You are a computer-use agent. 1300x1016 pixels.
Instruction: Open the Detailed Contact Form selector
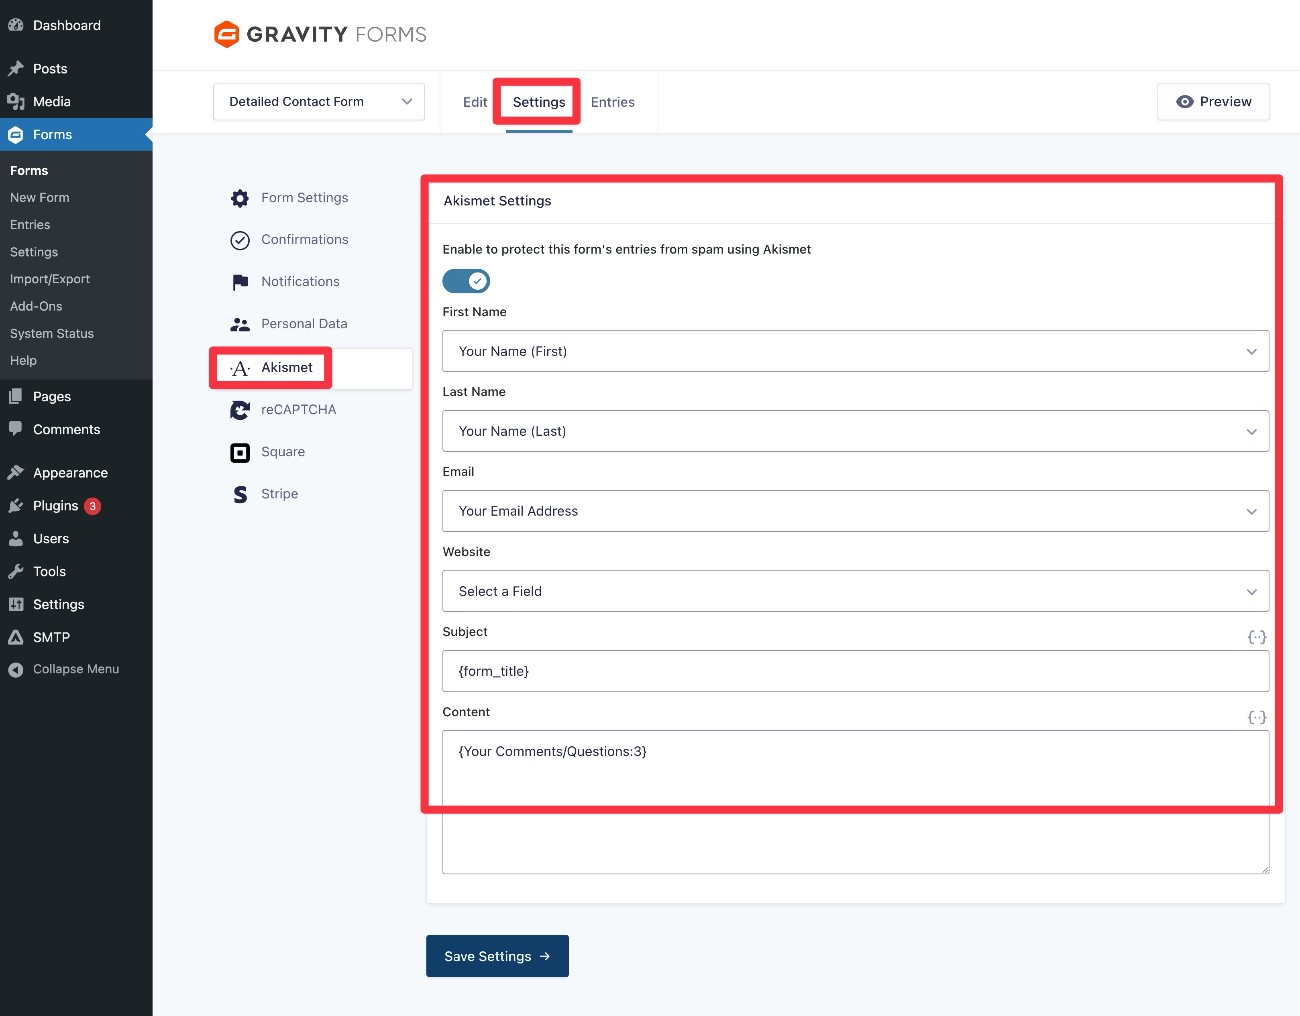(x=318, y=101)
